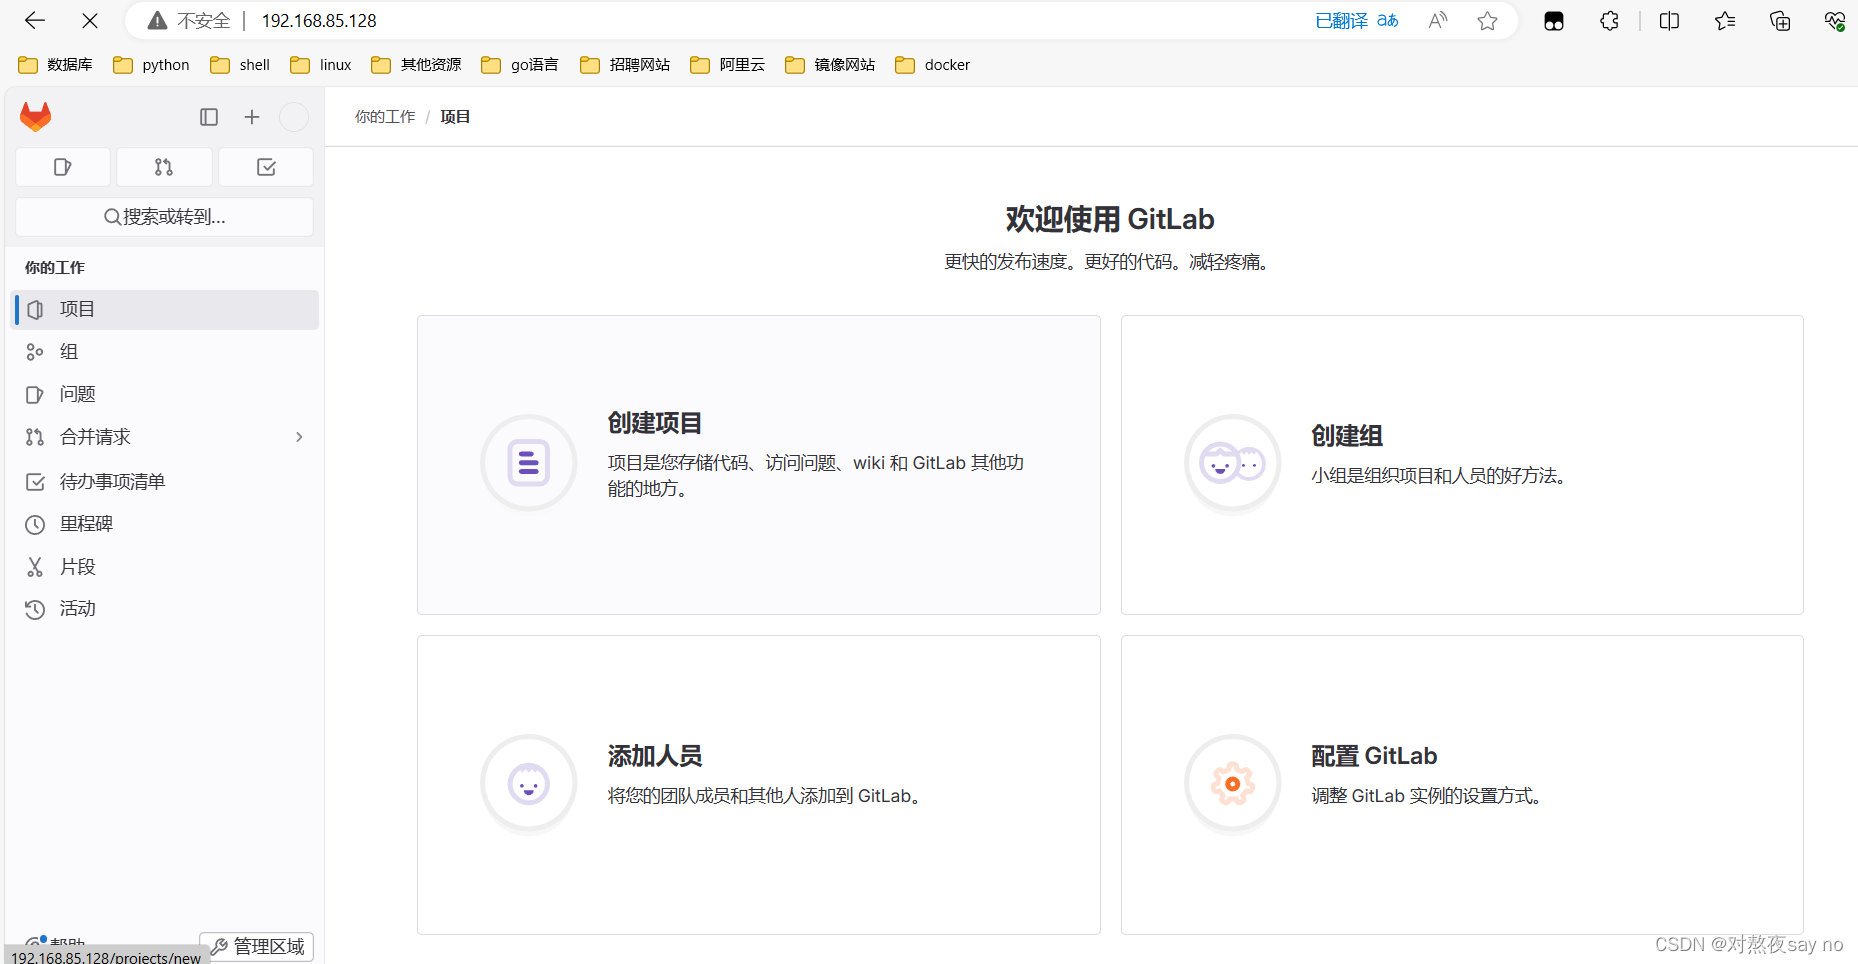Screen dimensions: 1858x964
Task: Open 片段 in the sidebar
Action: point(165,567)
